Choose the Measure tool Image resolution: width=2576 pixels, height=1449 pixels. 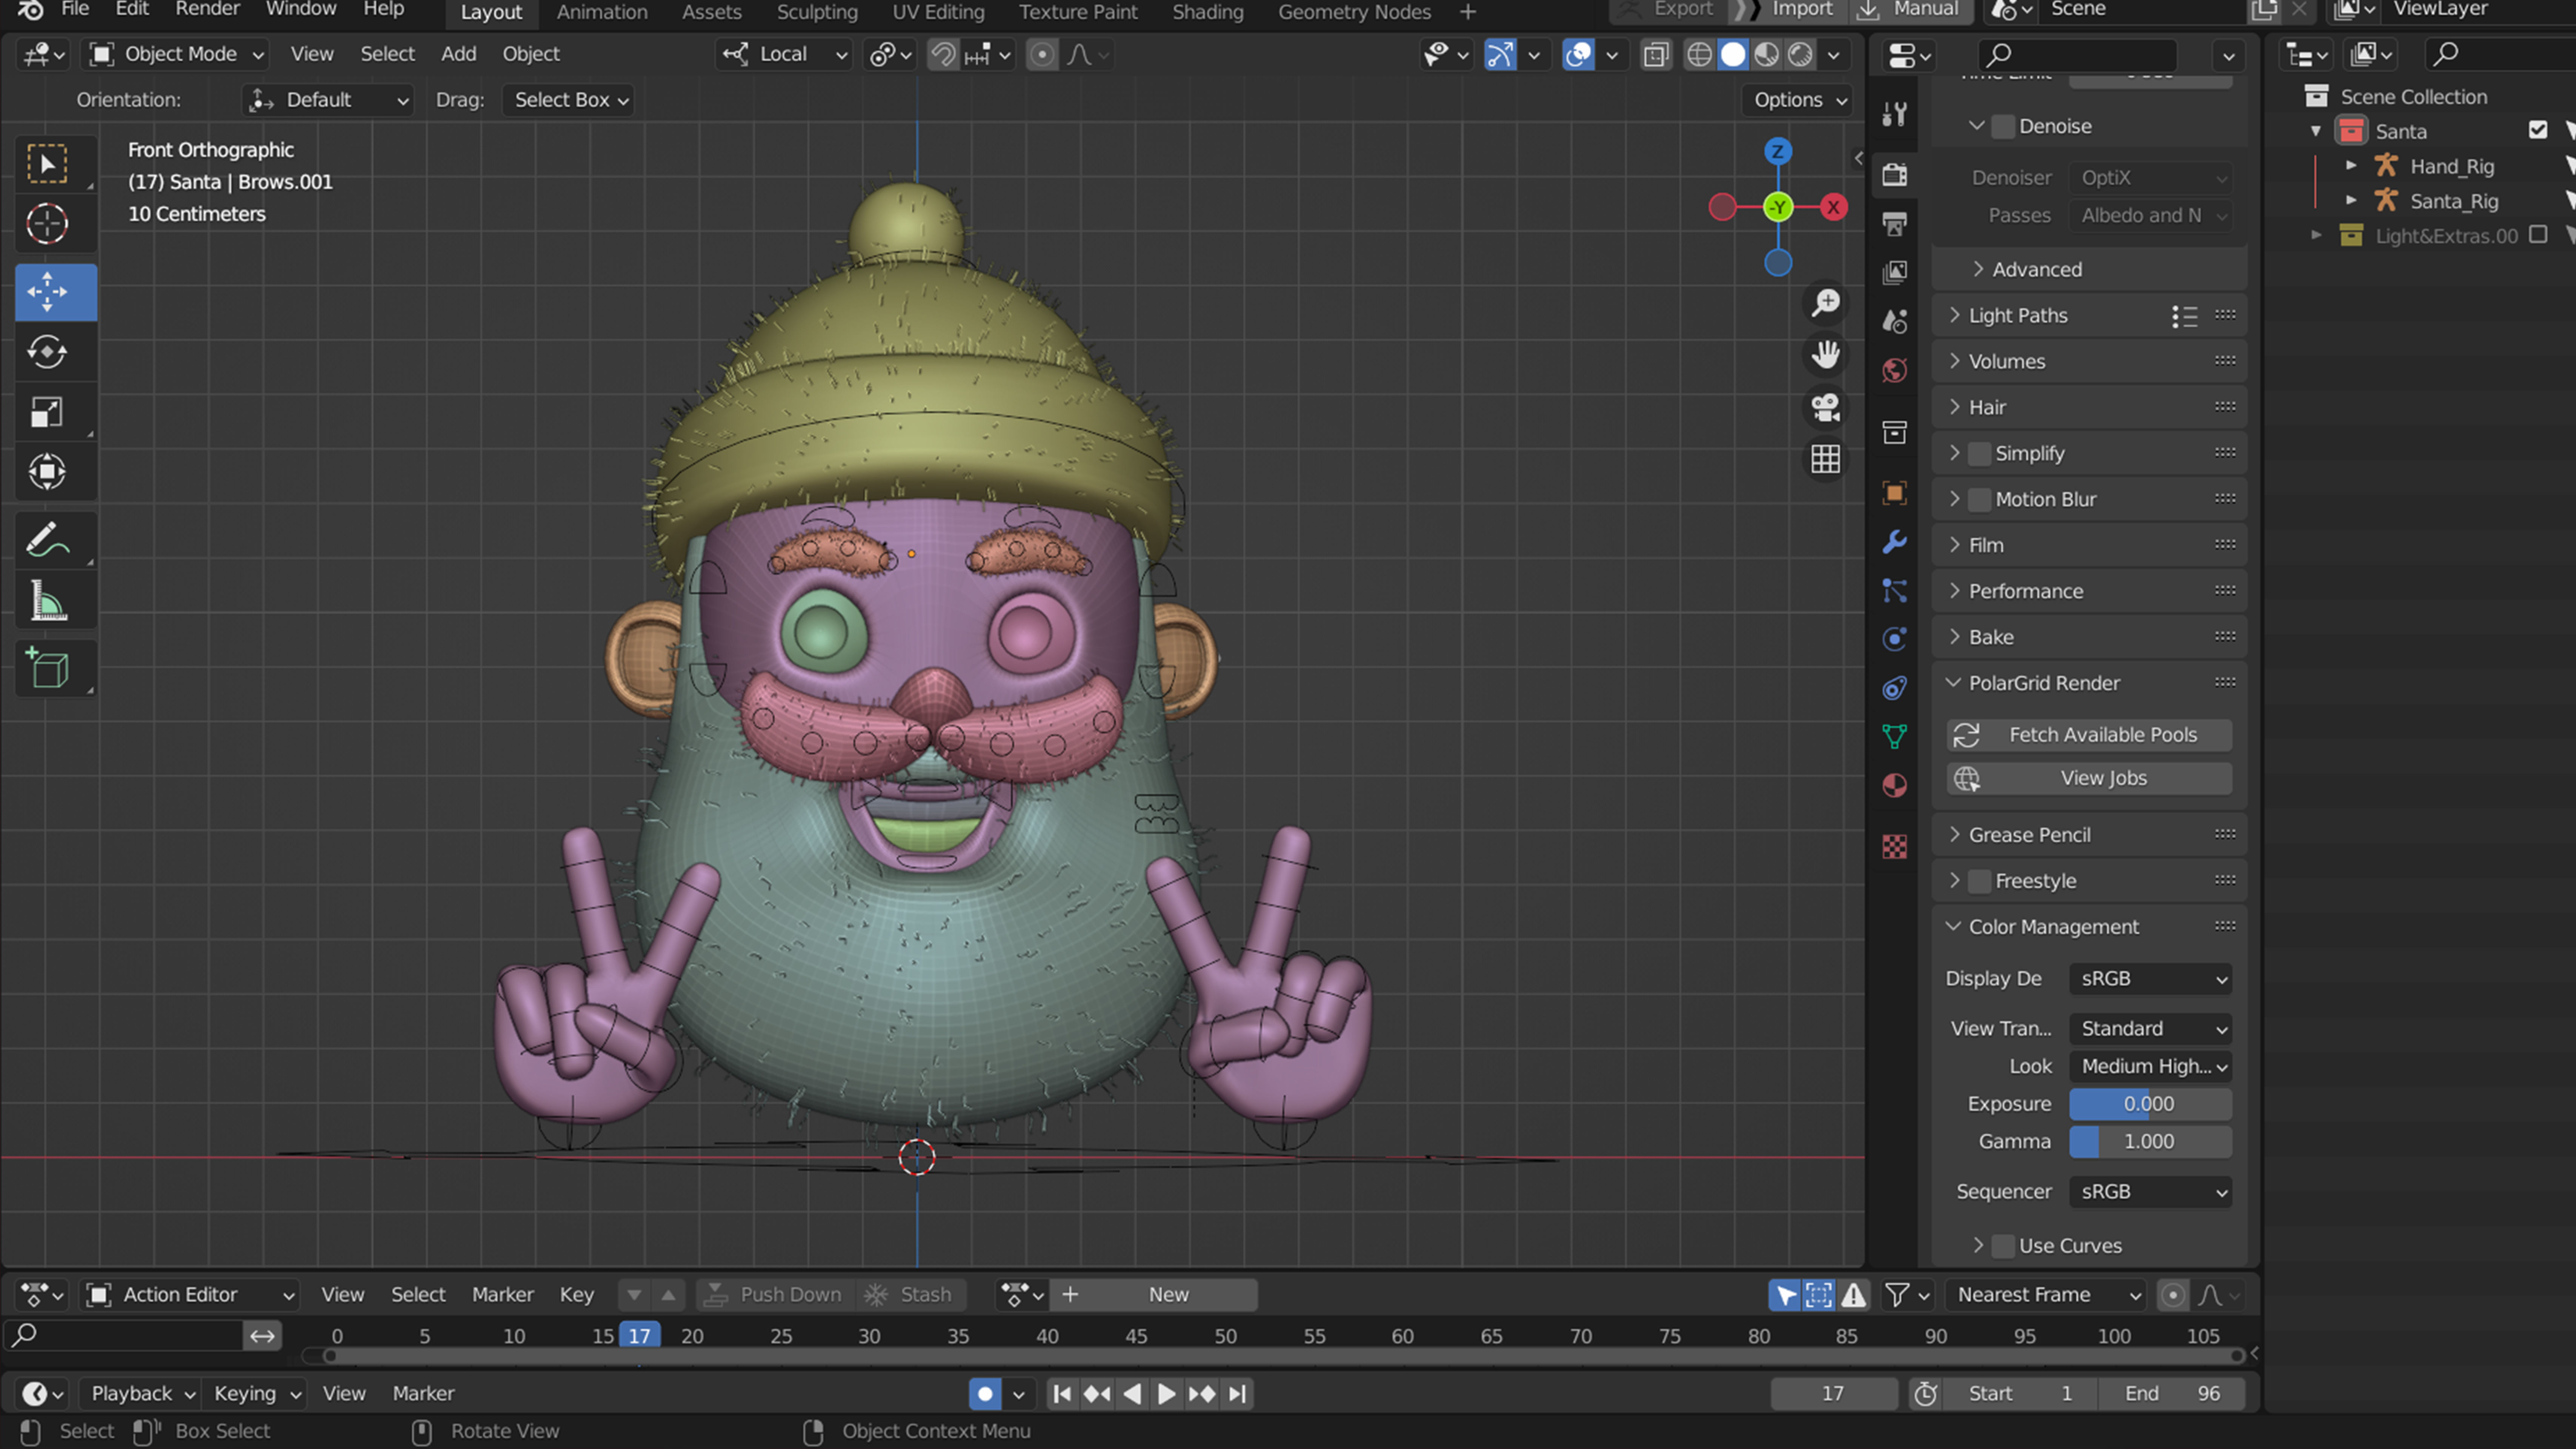tap(47, 601)
